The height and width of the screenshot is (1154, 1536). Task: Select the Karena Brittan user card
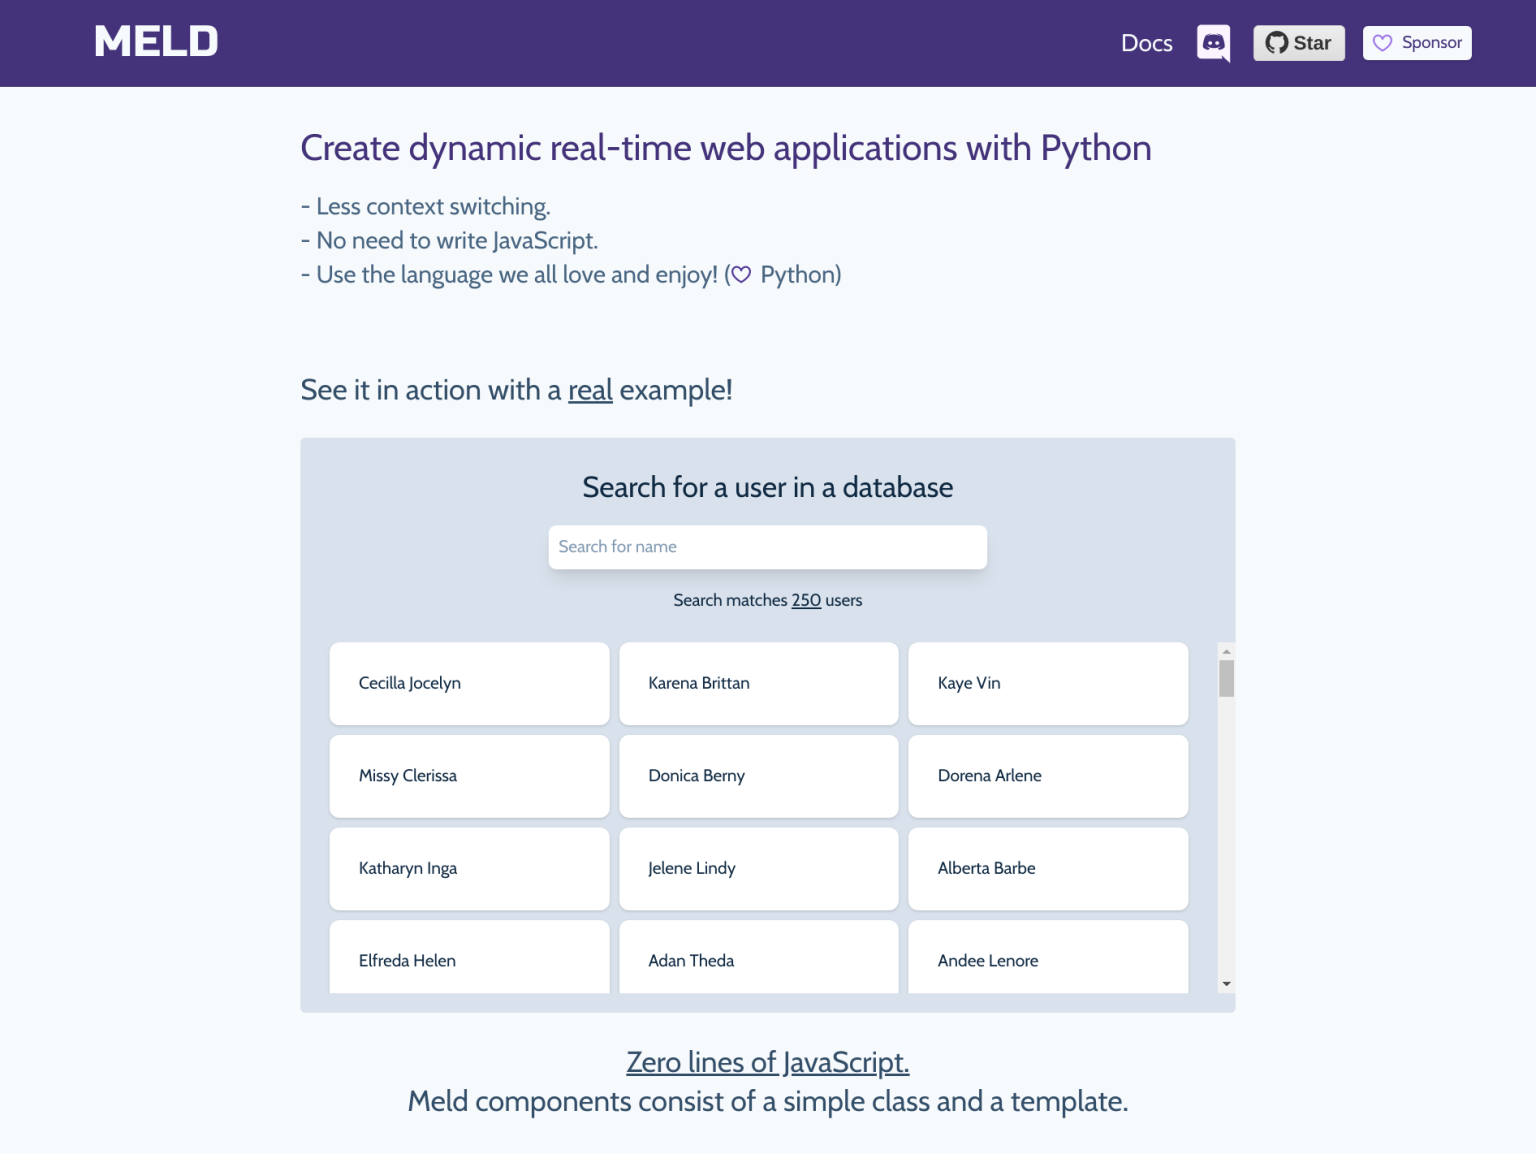[758, 683]
